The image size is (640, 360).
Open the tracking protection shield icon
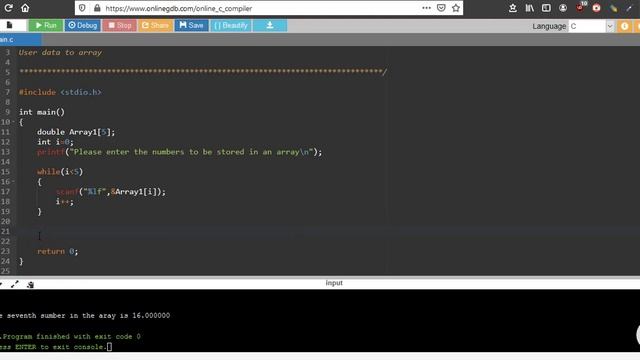82,8
